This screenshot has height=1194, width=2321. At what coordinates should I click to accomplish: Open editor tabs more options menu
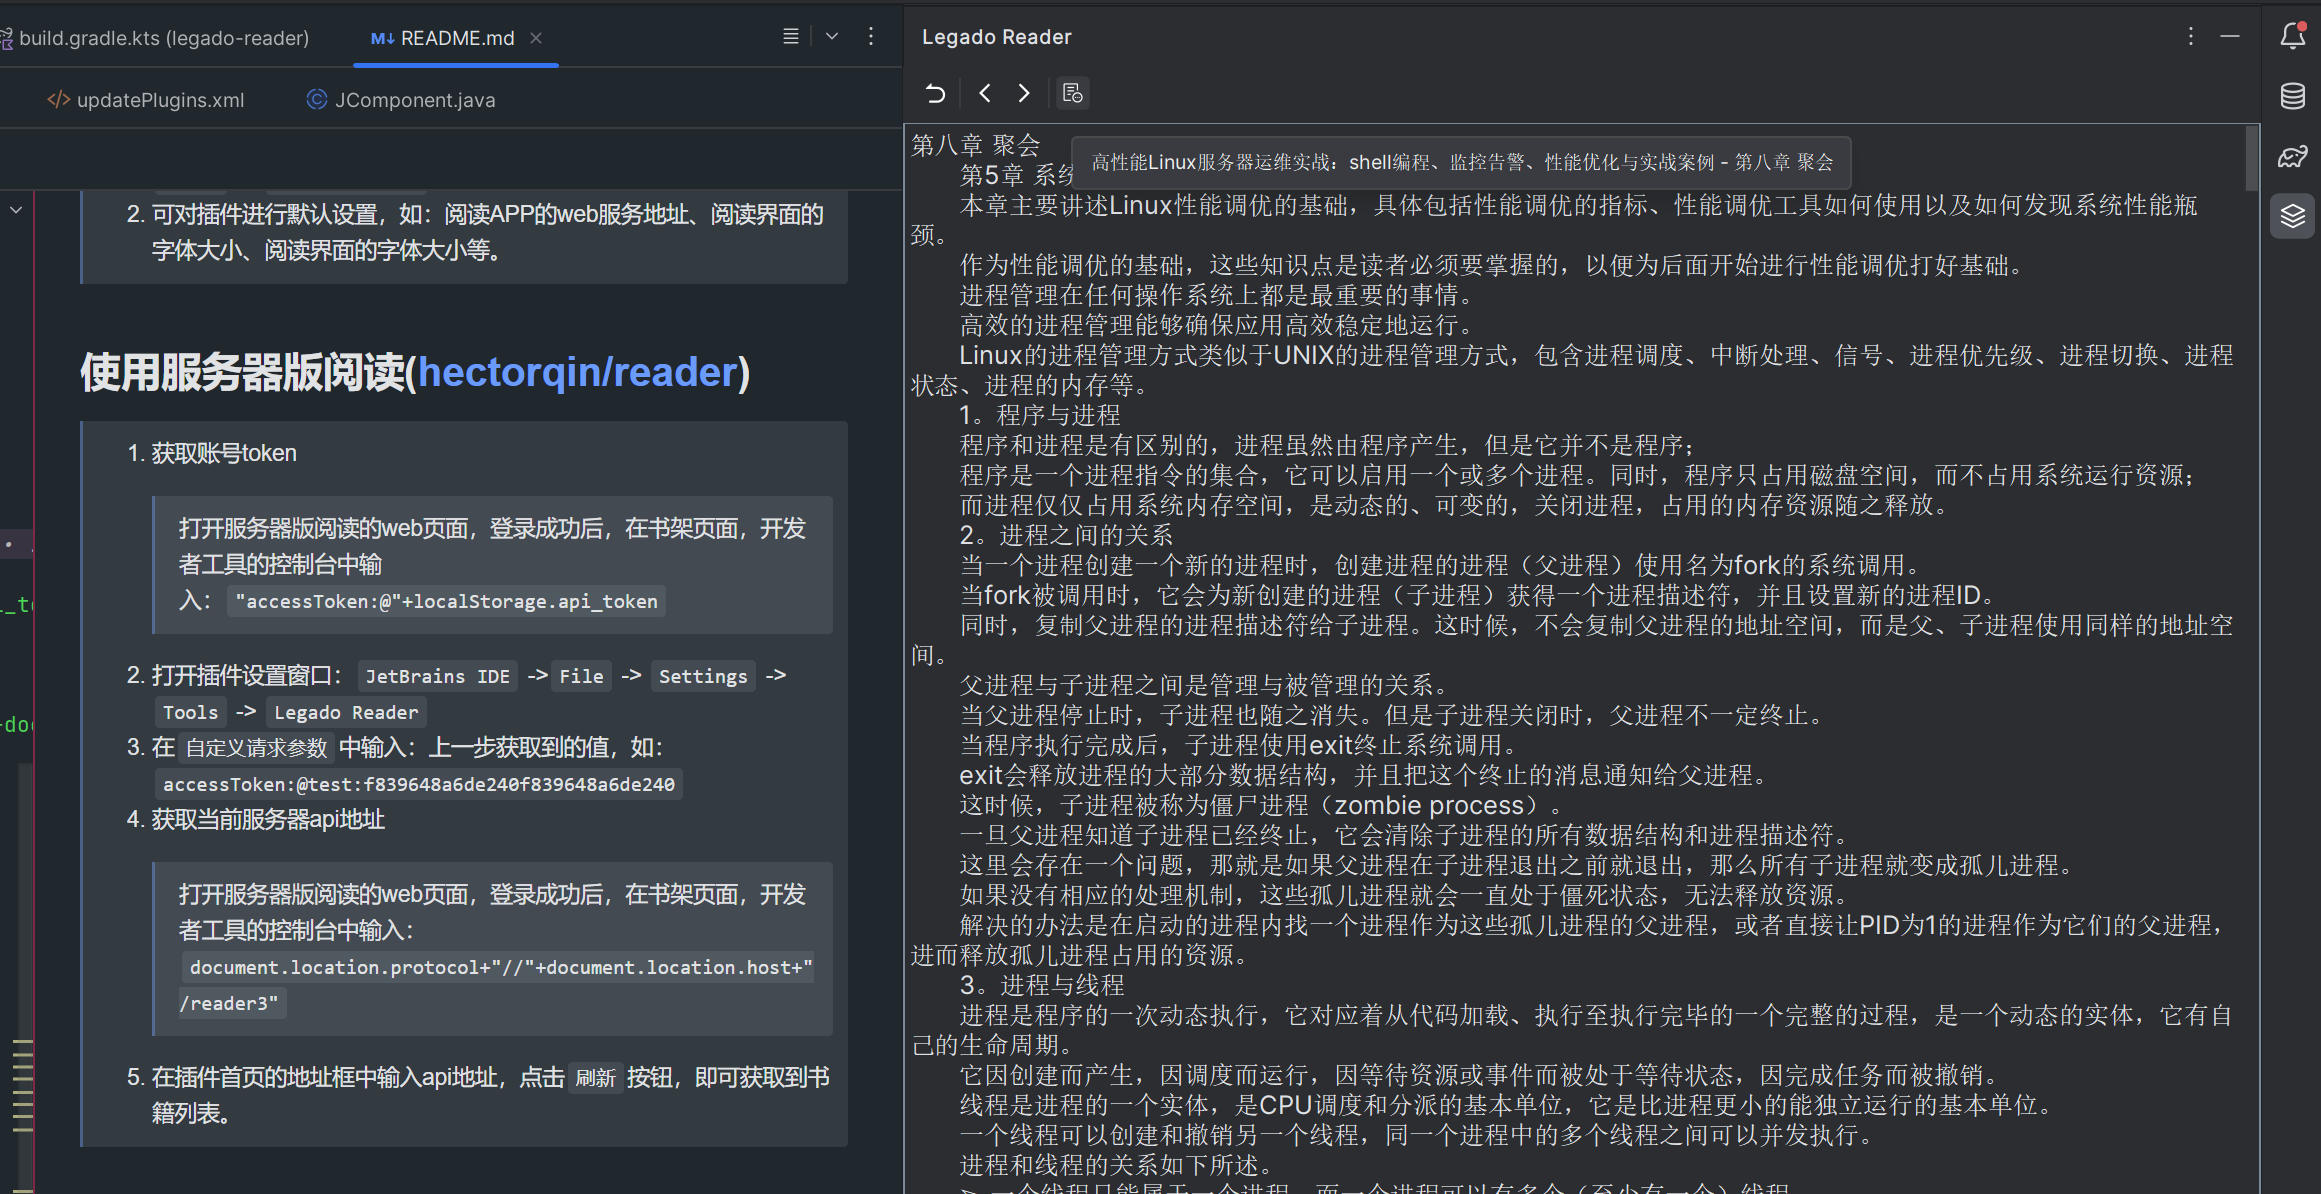[871, 36]
